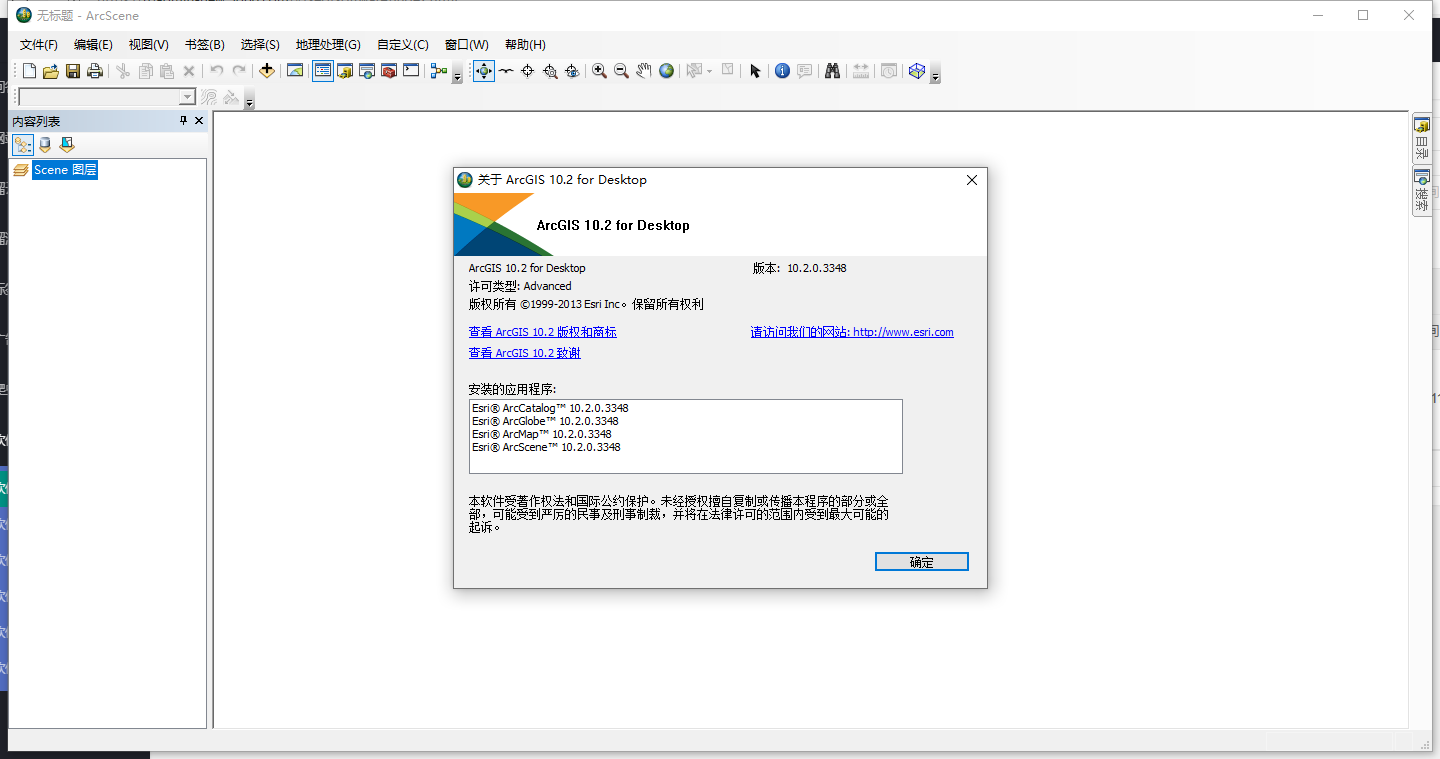Click the Full Extent globe icon

pyautogui.click(x=666, y=71)
